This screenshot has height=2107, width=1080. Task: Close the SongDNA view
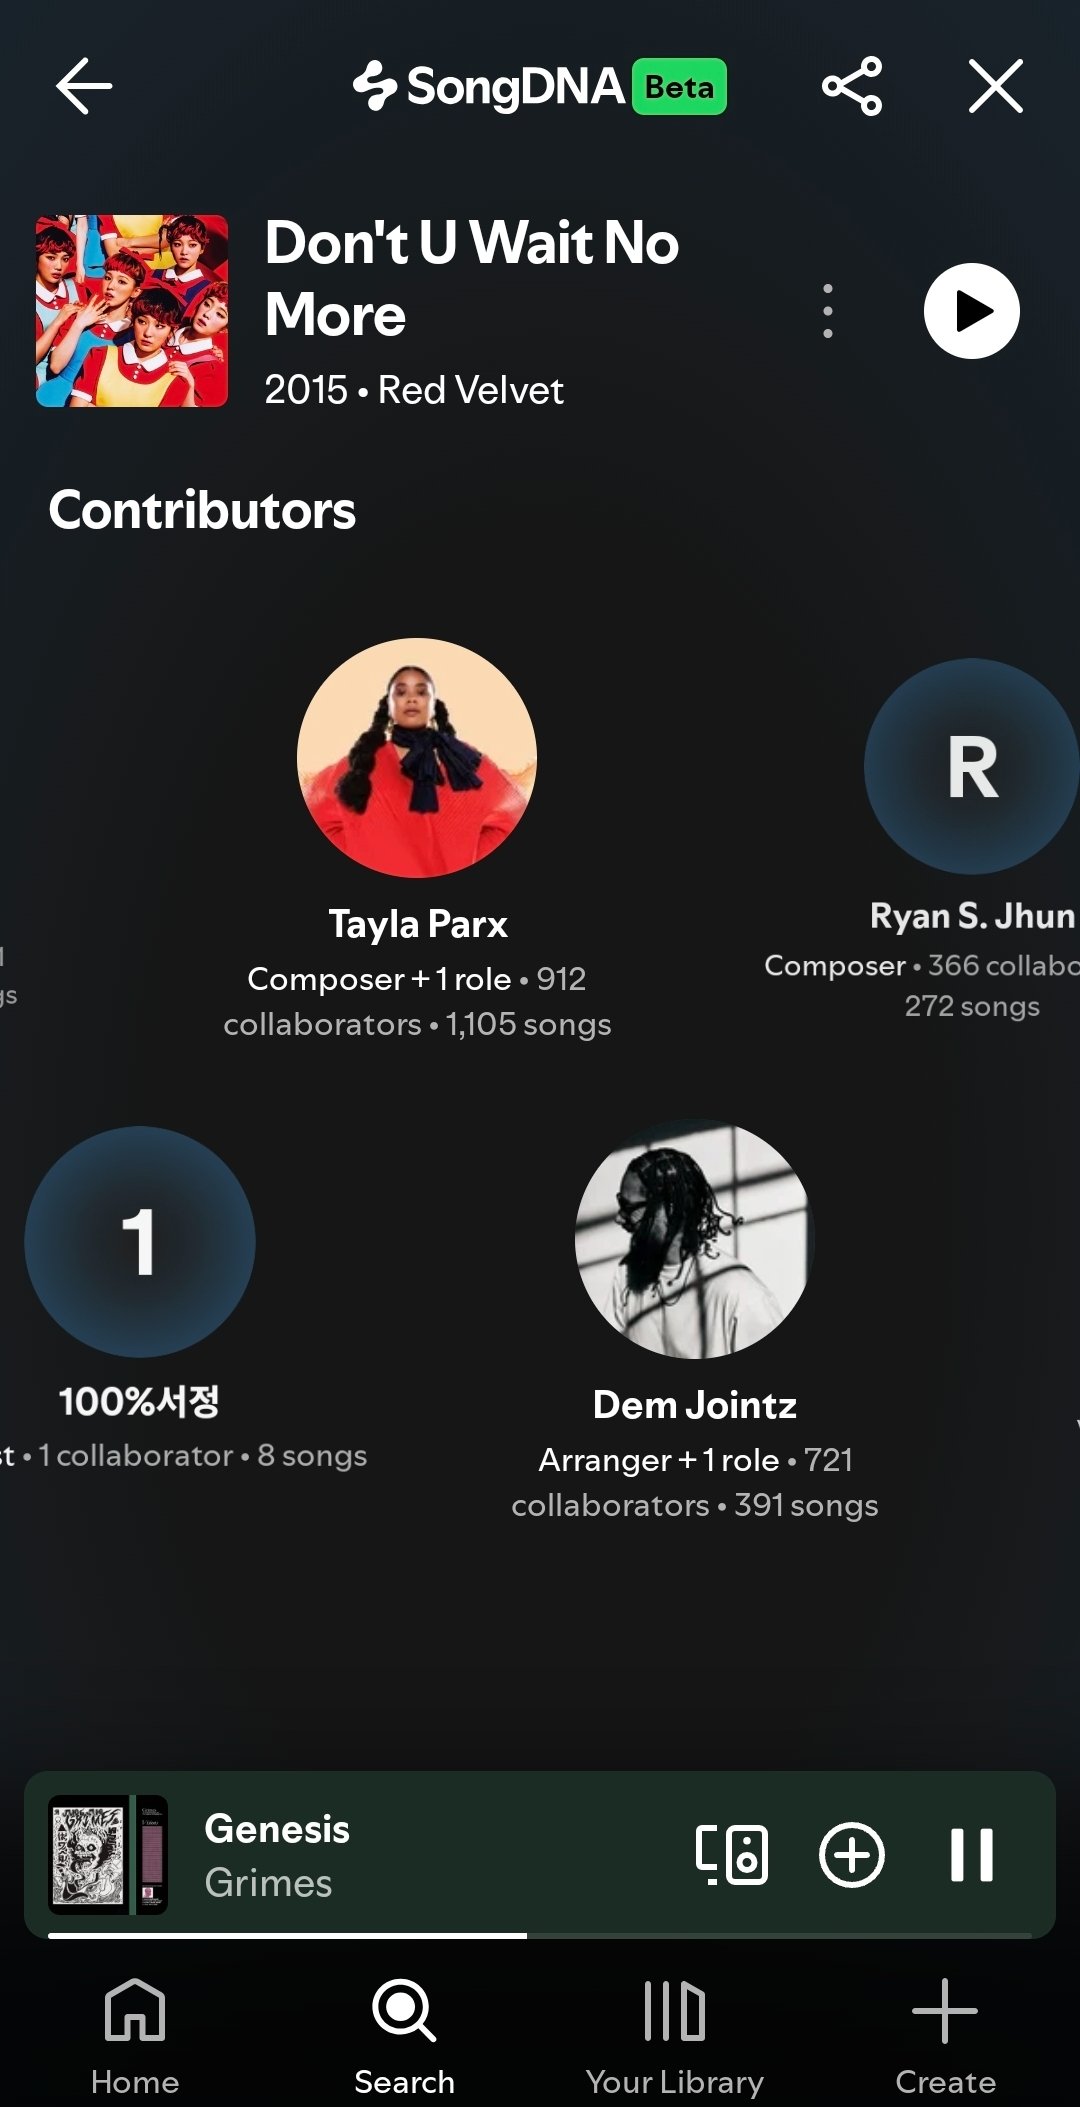tap(996, 86)
